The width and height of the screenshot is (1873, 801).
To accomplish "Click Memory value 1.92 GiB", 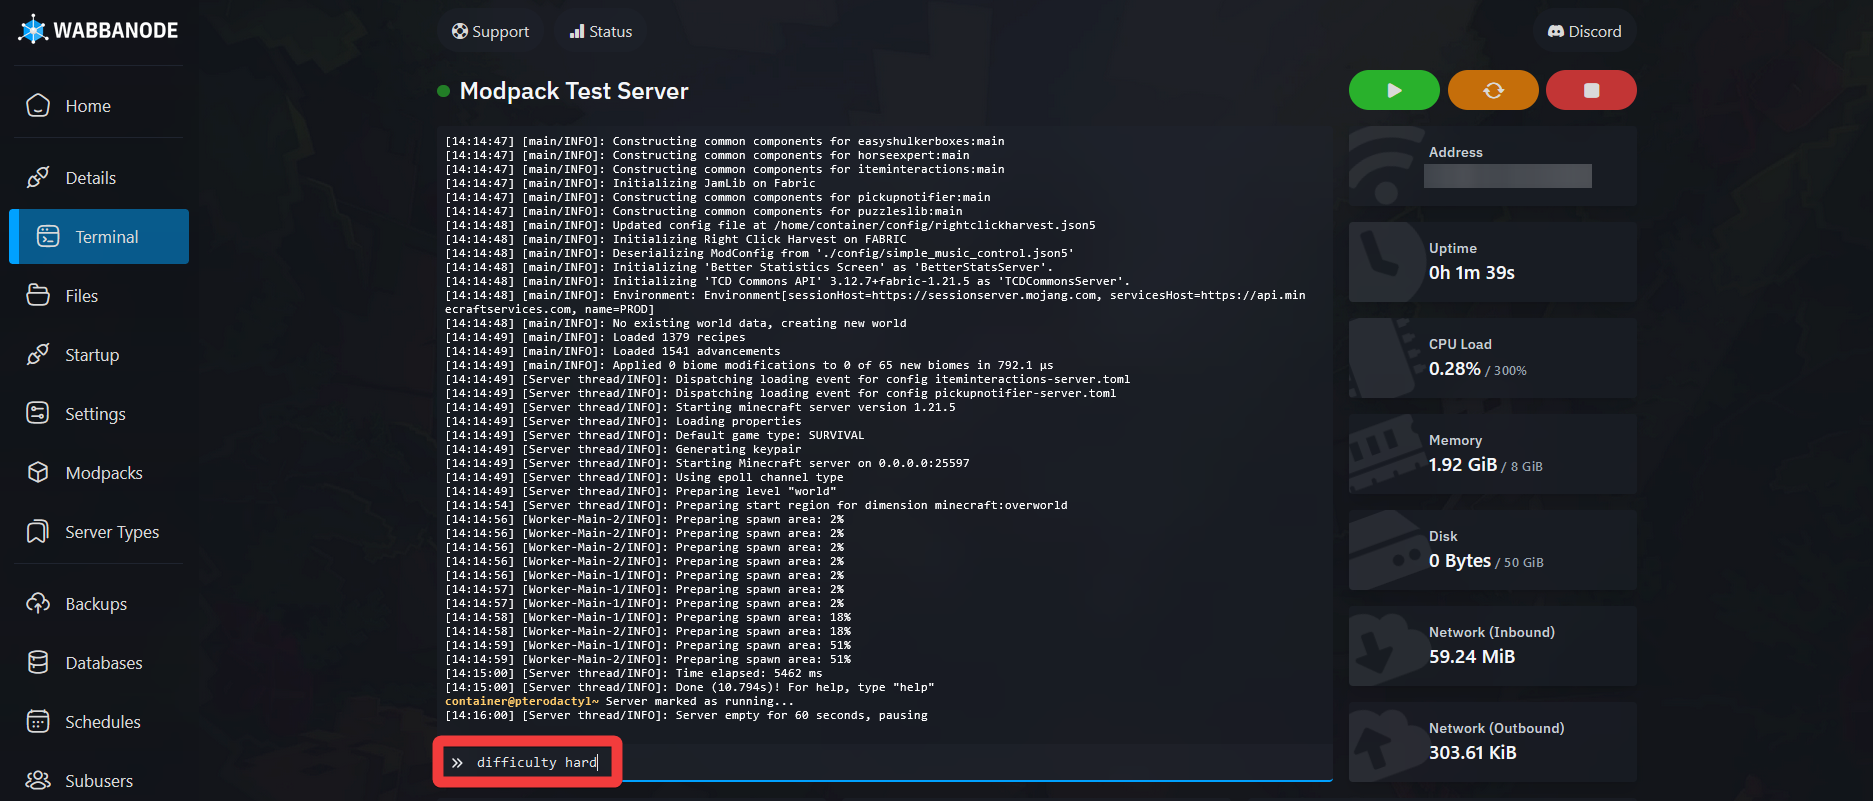I will 1463,465.
